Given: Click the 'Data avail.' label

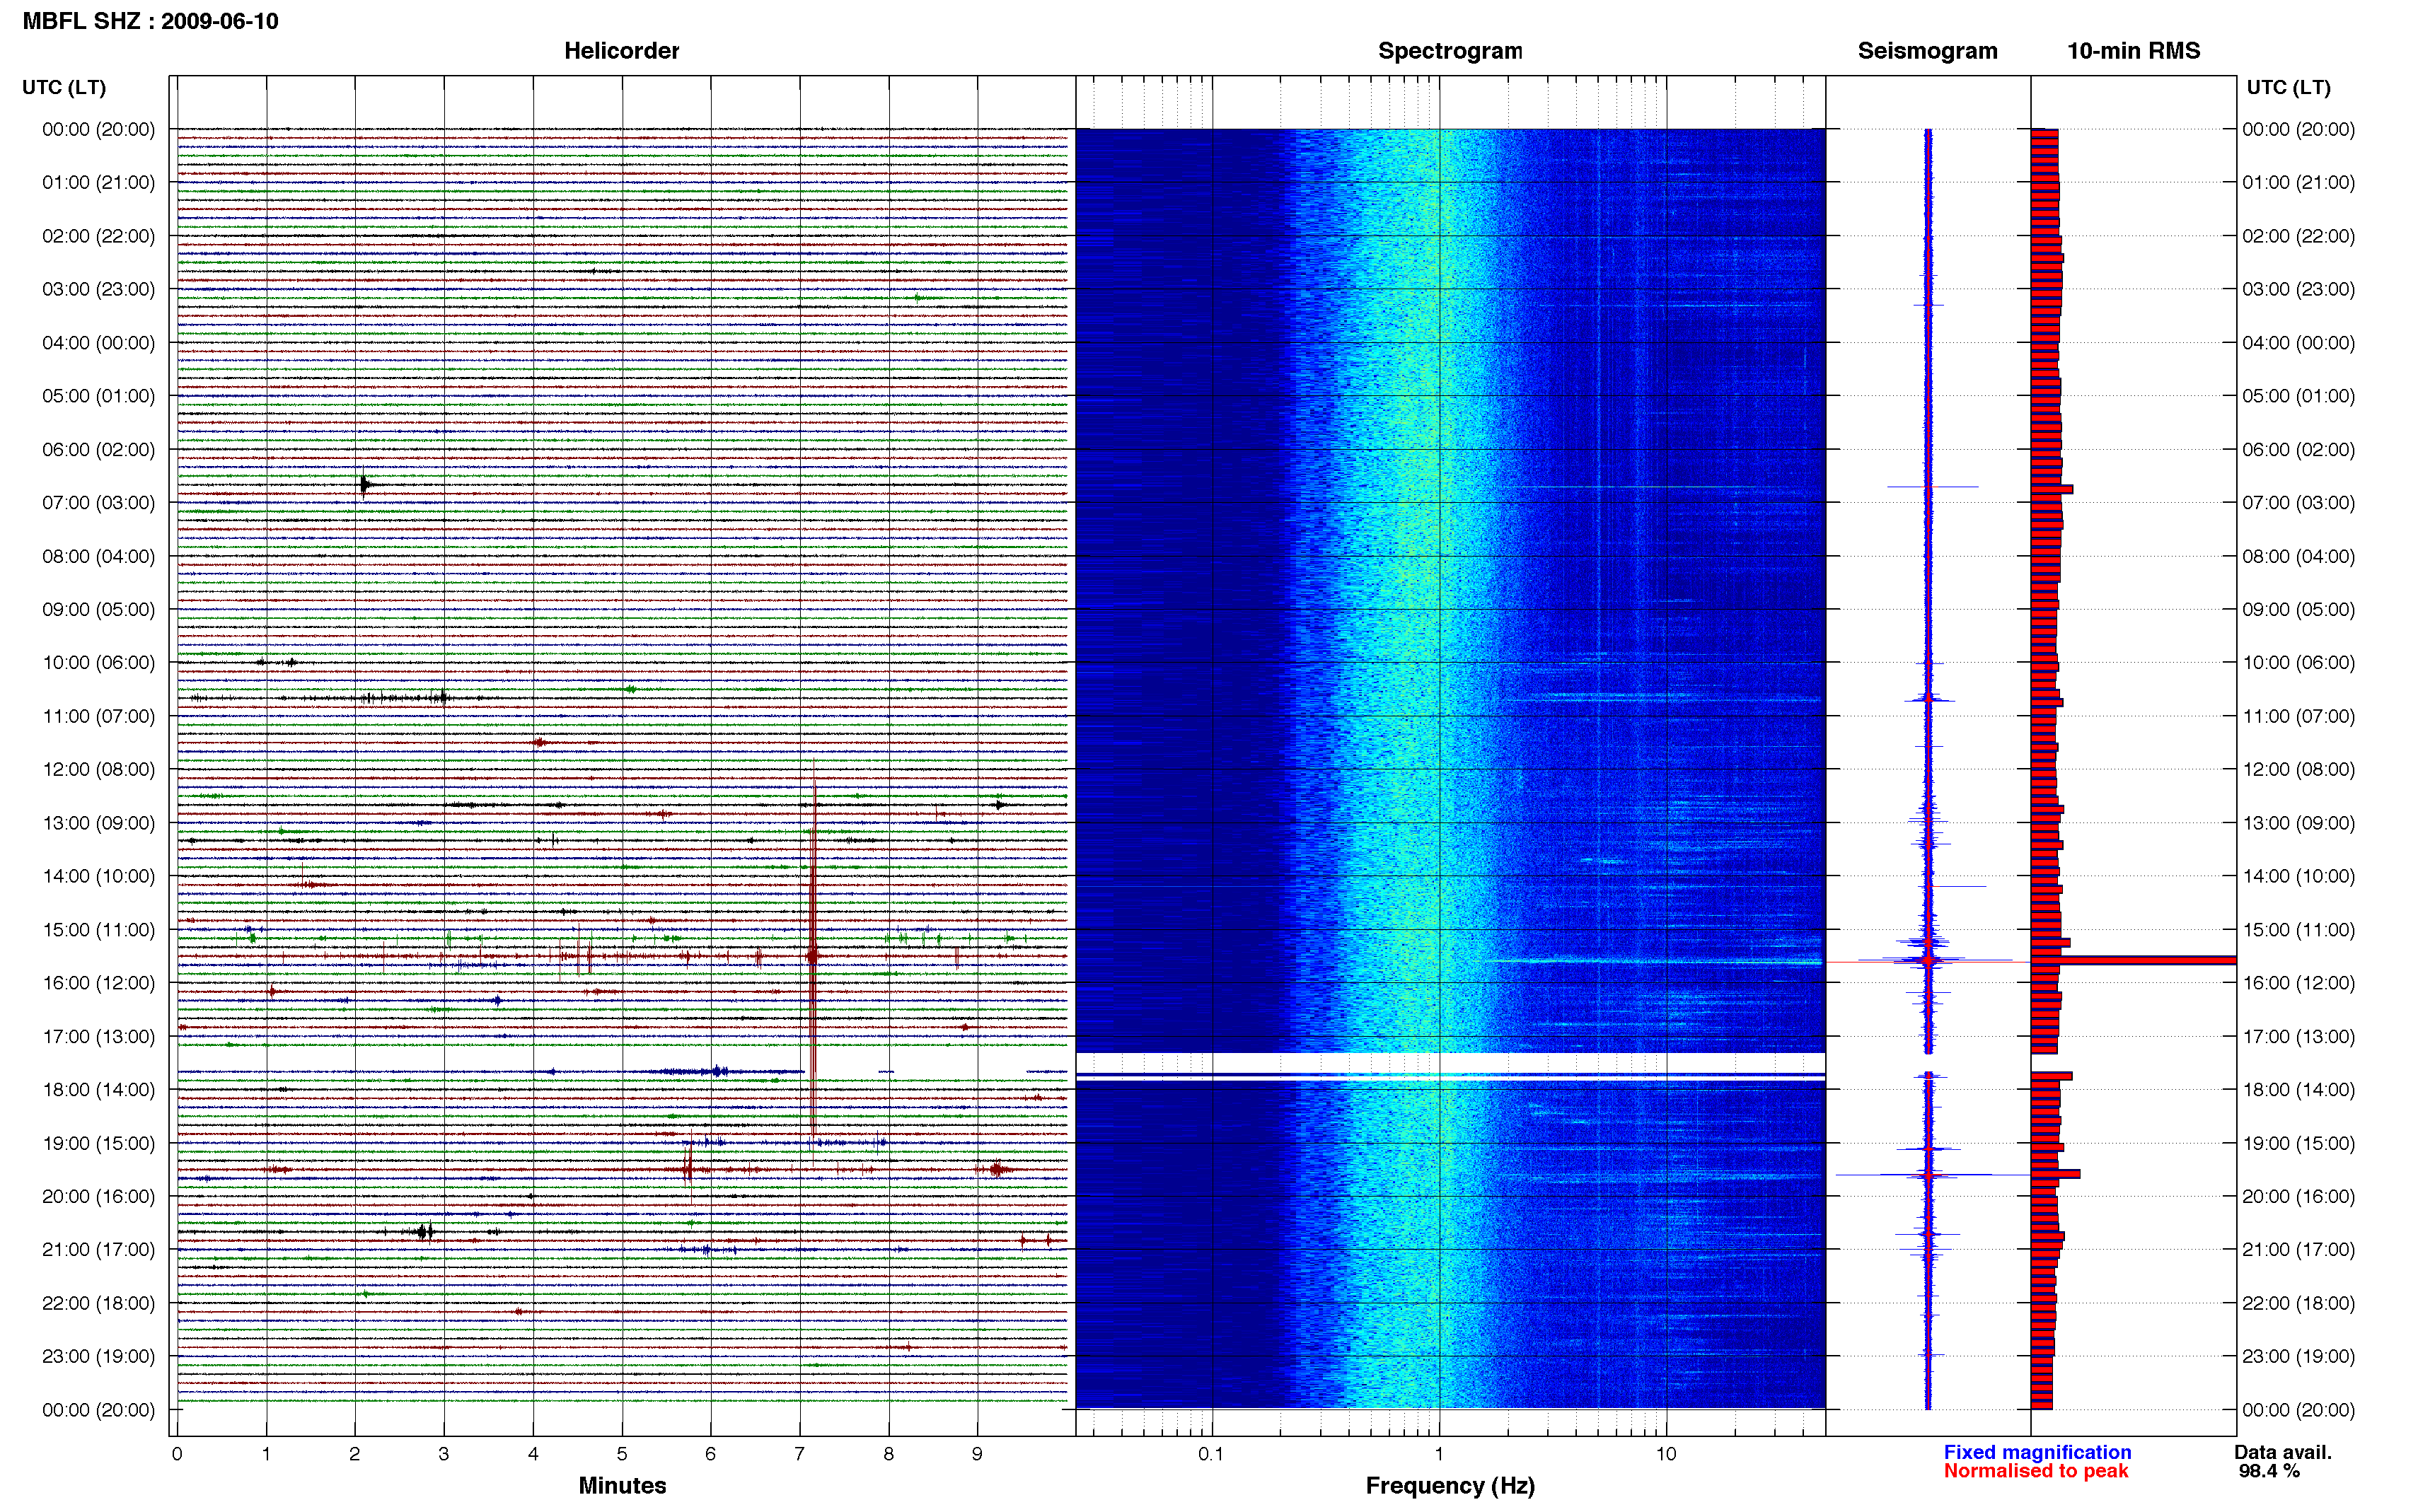Looking at the screenshot, I should click(2283, 1452).
